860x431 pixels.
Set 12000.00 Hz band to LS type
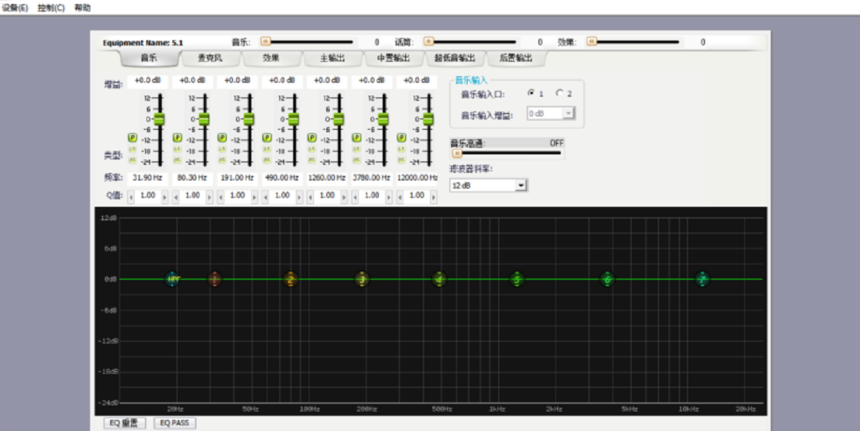401,149
